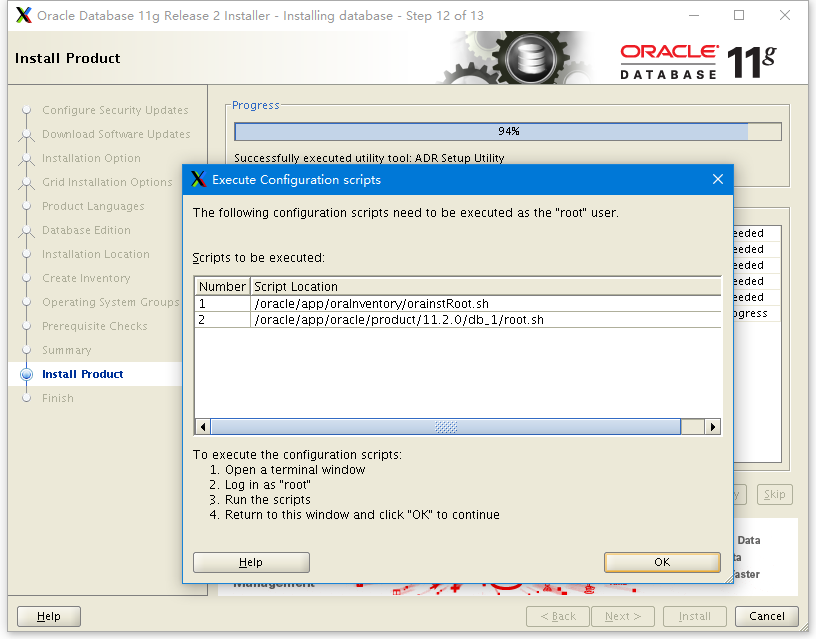Click the X icon in dialog title bar

tap(198, 179)
